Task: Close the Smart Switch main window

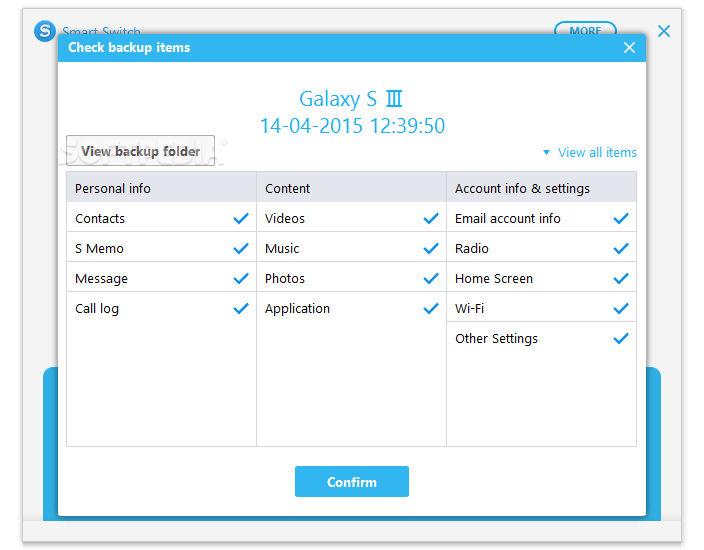Action: click(664, 31)
